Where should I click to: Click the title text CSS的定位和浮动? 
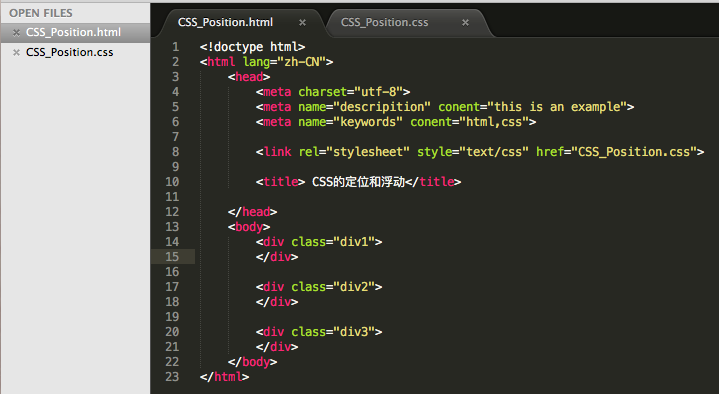359,182
